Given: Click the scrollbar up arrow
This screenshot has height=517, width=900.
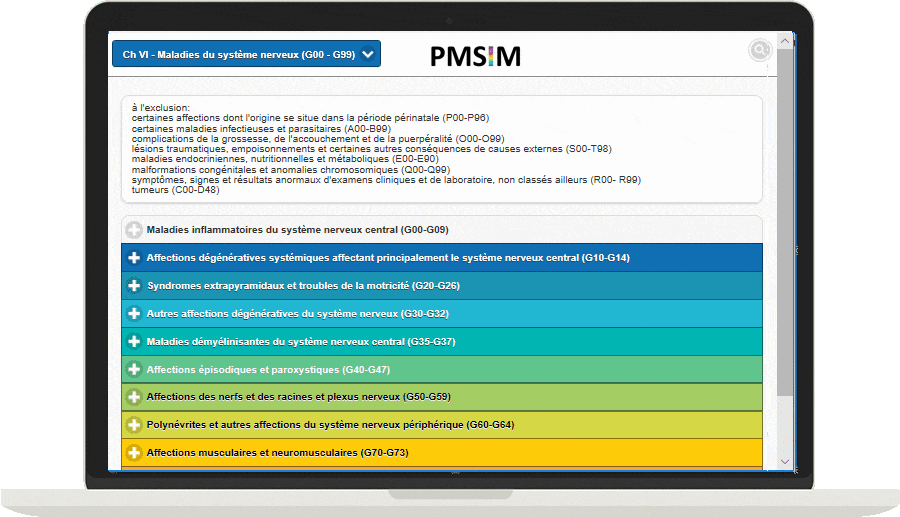Looking at the screenshot, I should (785, 41).
